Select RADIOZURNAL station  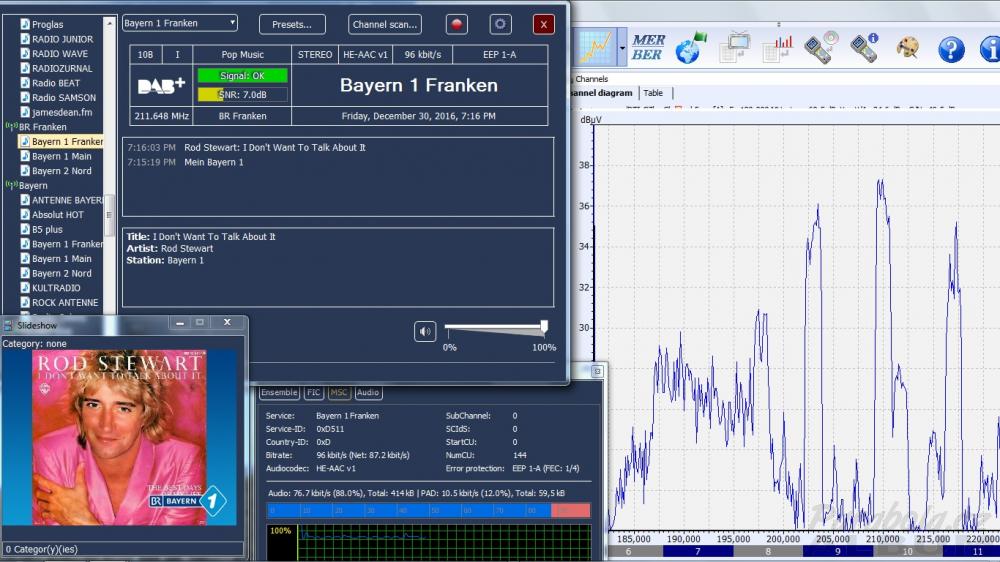[x=62, y=68]
